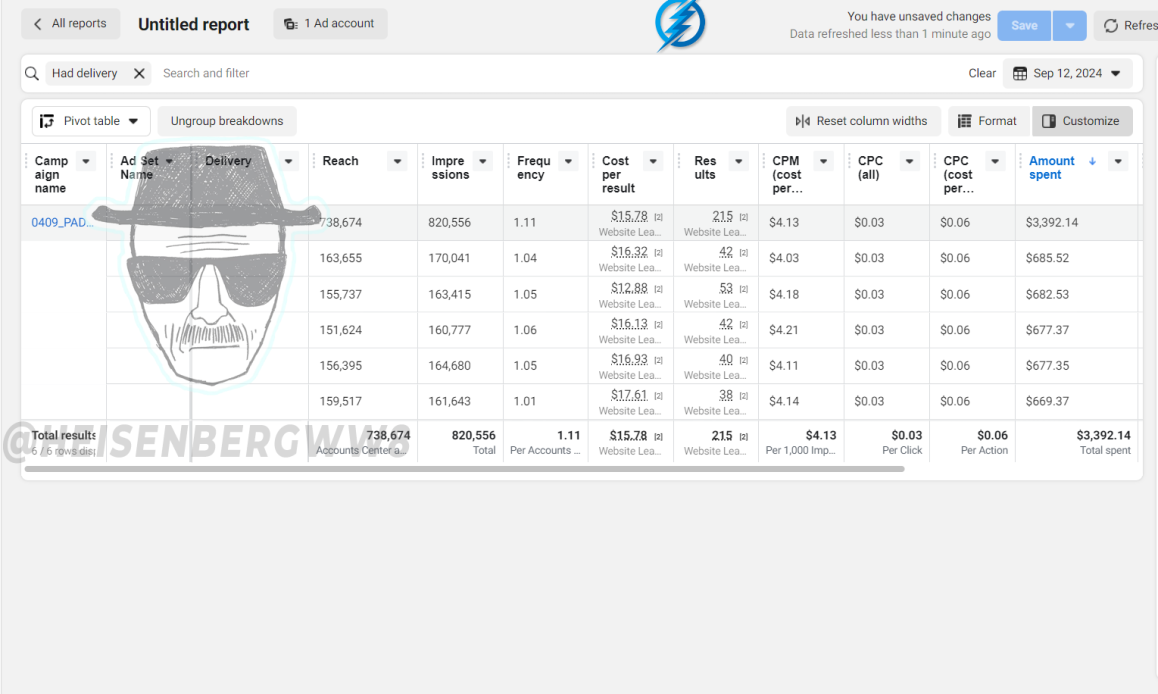This screenshot has height=694, width=1158.
Task: Open the Frequency column menu arrow
Action: pyautogui.click(x=568, y=161)
